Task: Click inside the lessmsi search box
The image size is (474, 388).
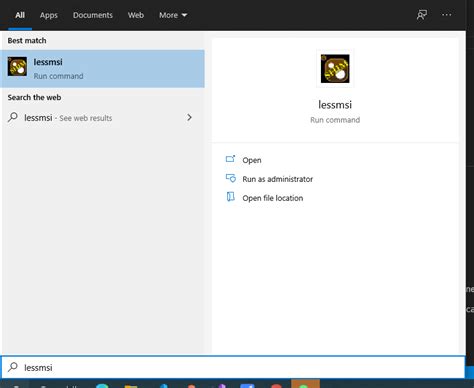Action: pos(233,367)
